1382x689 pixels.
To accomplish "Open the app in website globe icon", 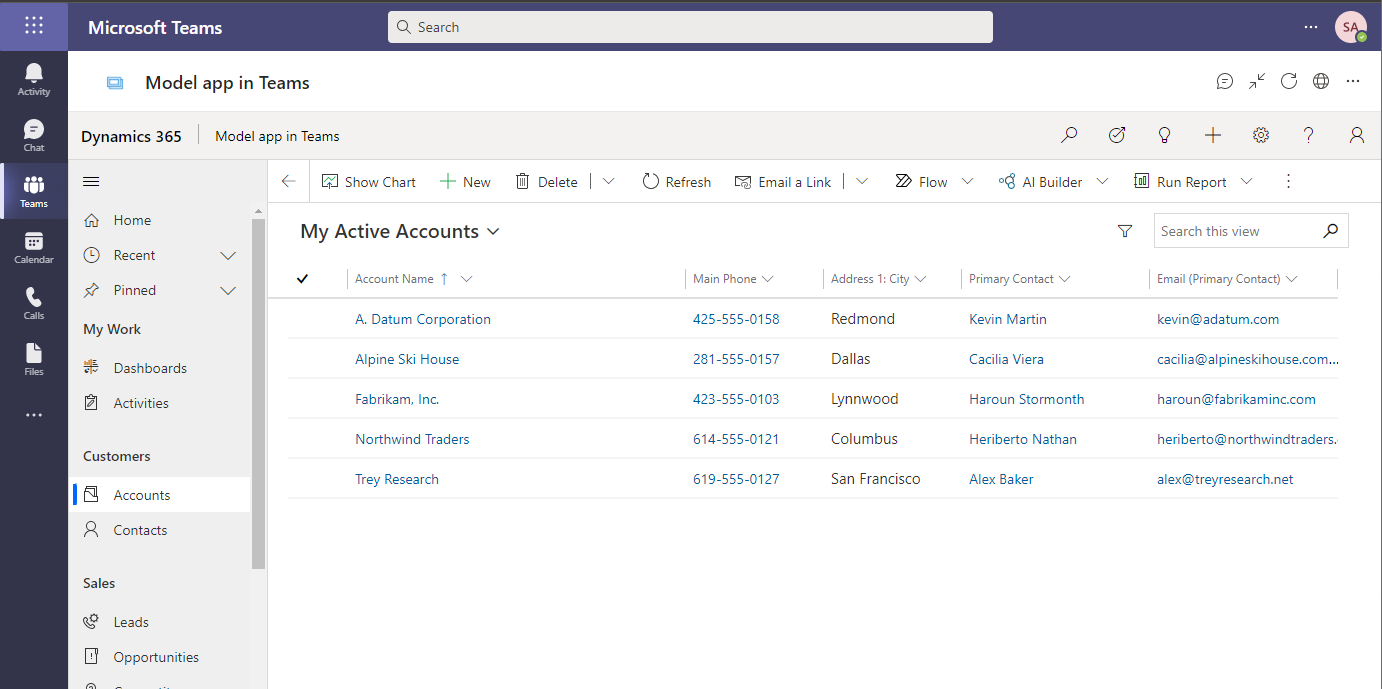I will click(x=1321, y=82).
